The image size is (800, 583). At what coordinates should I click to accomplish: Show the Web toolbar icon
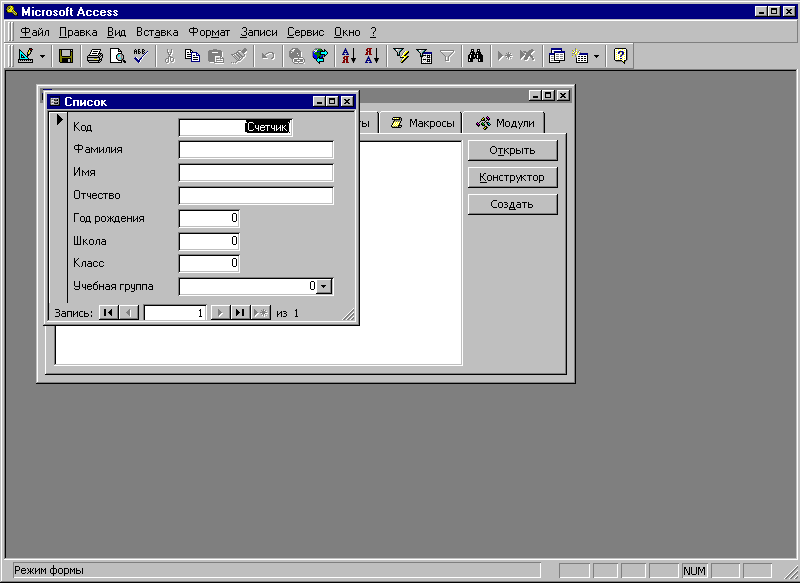coord(320,56)
